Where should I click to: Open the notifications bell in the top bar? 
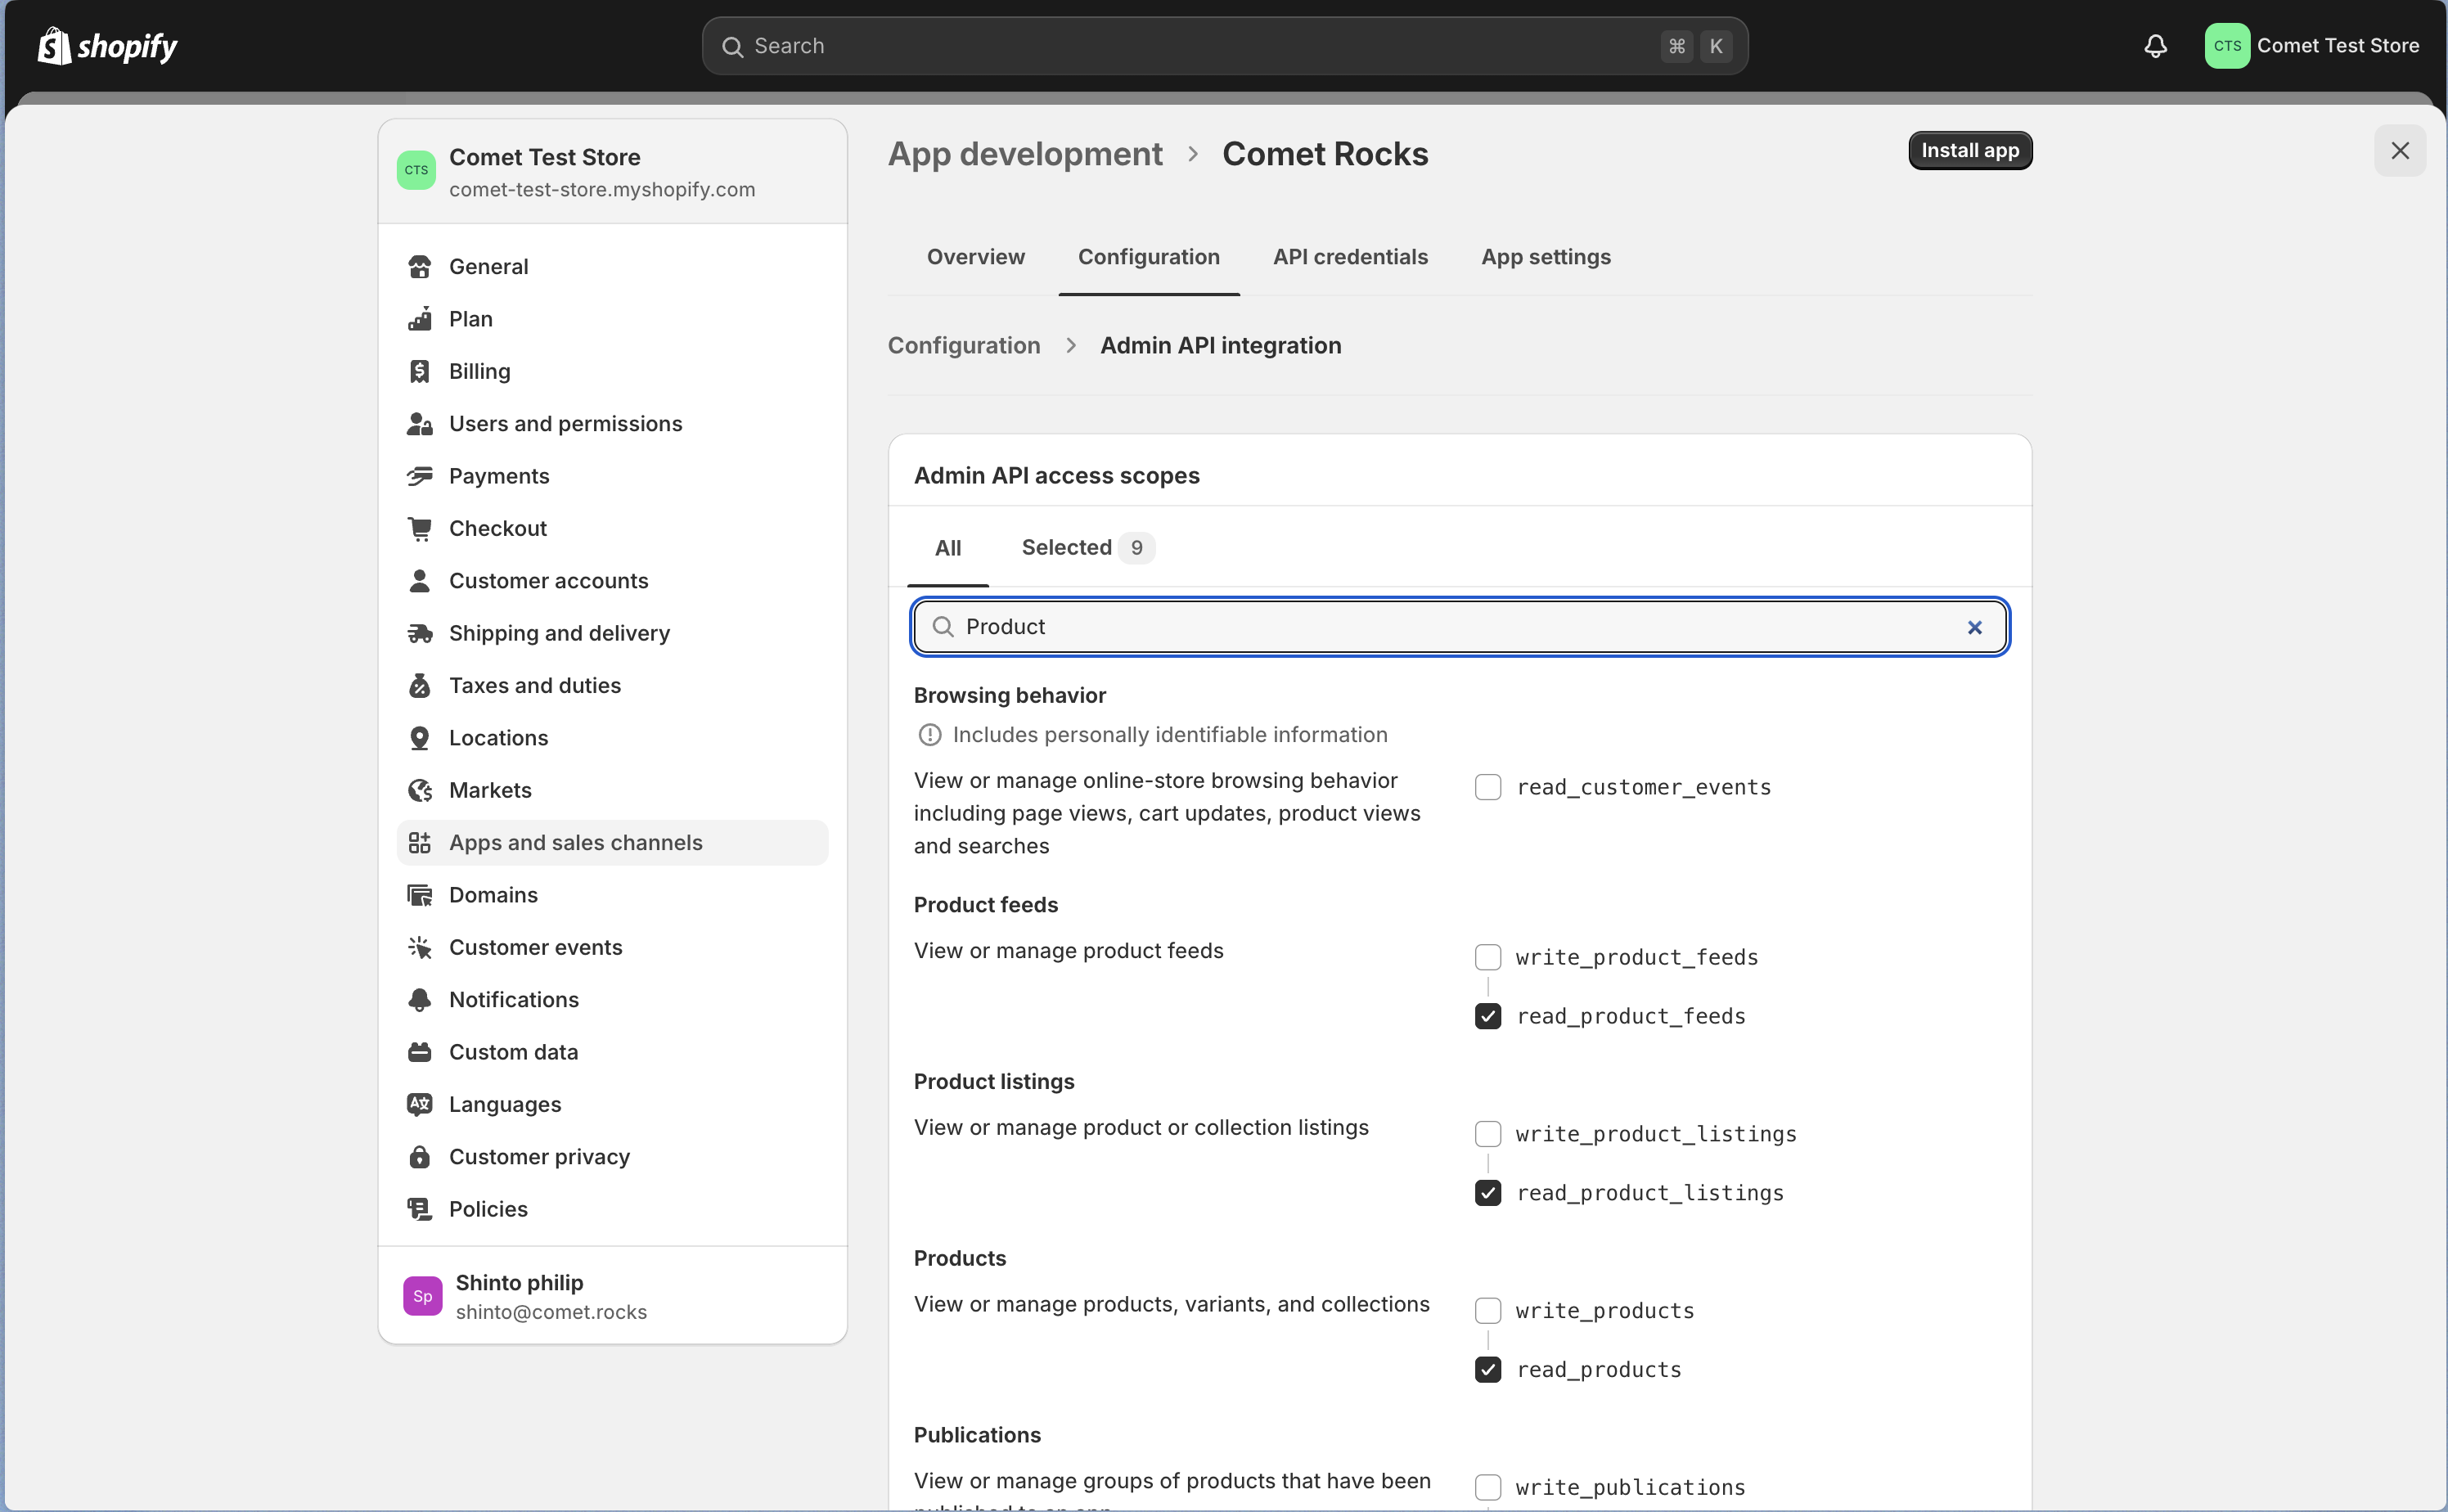click(2155, 46)
